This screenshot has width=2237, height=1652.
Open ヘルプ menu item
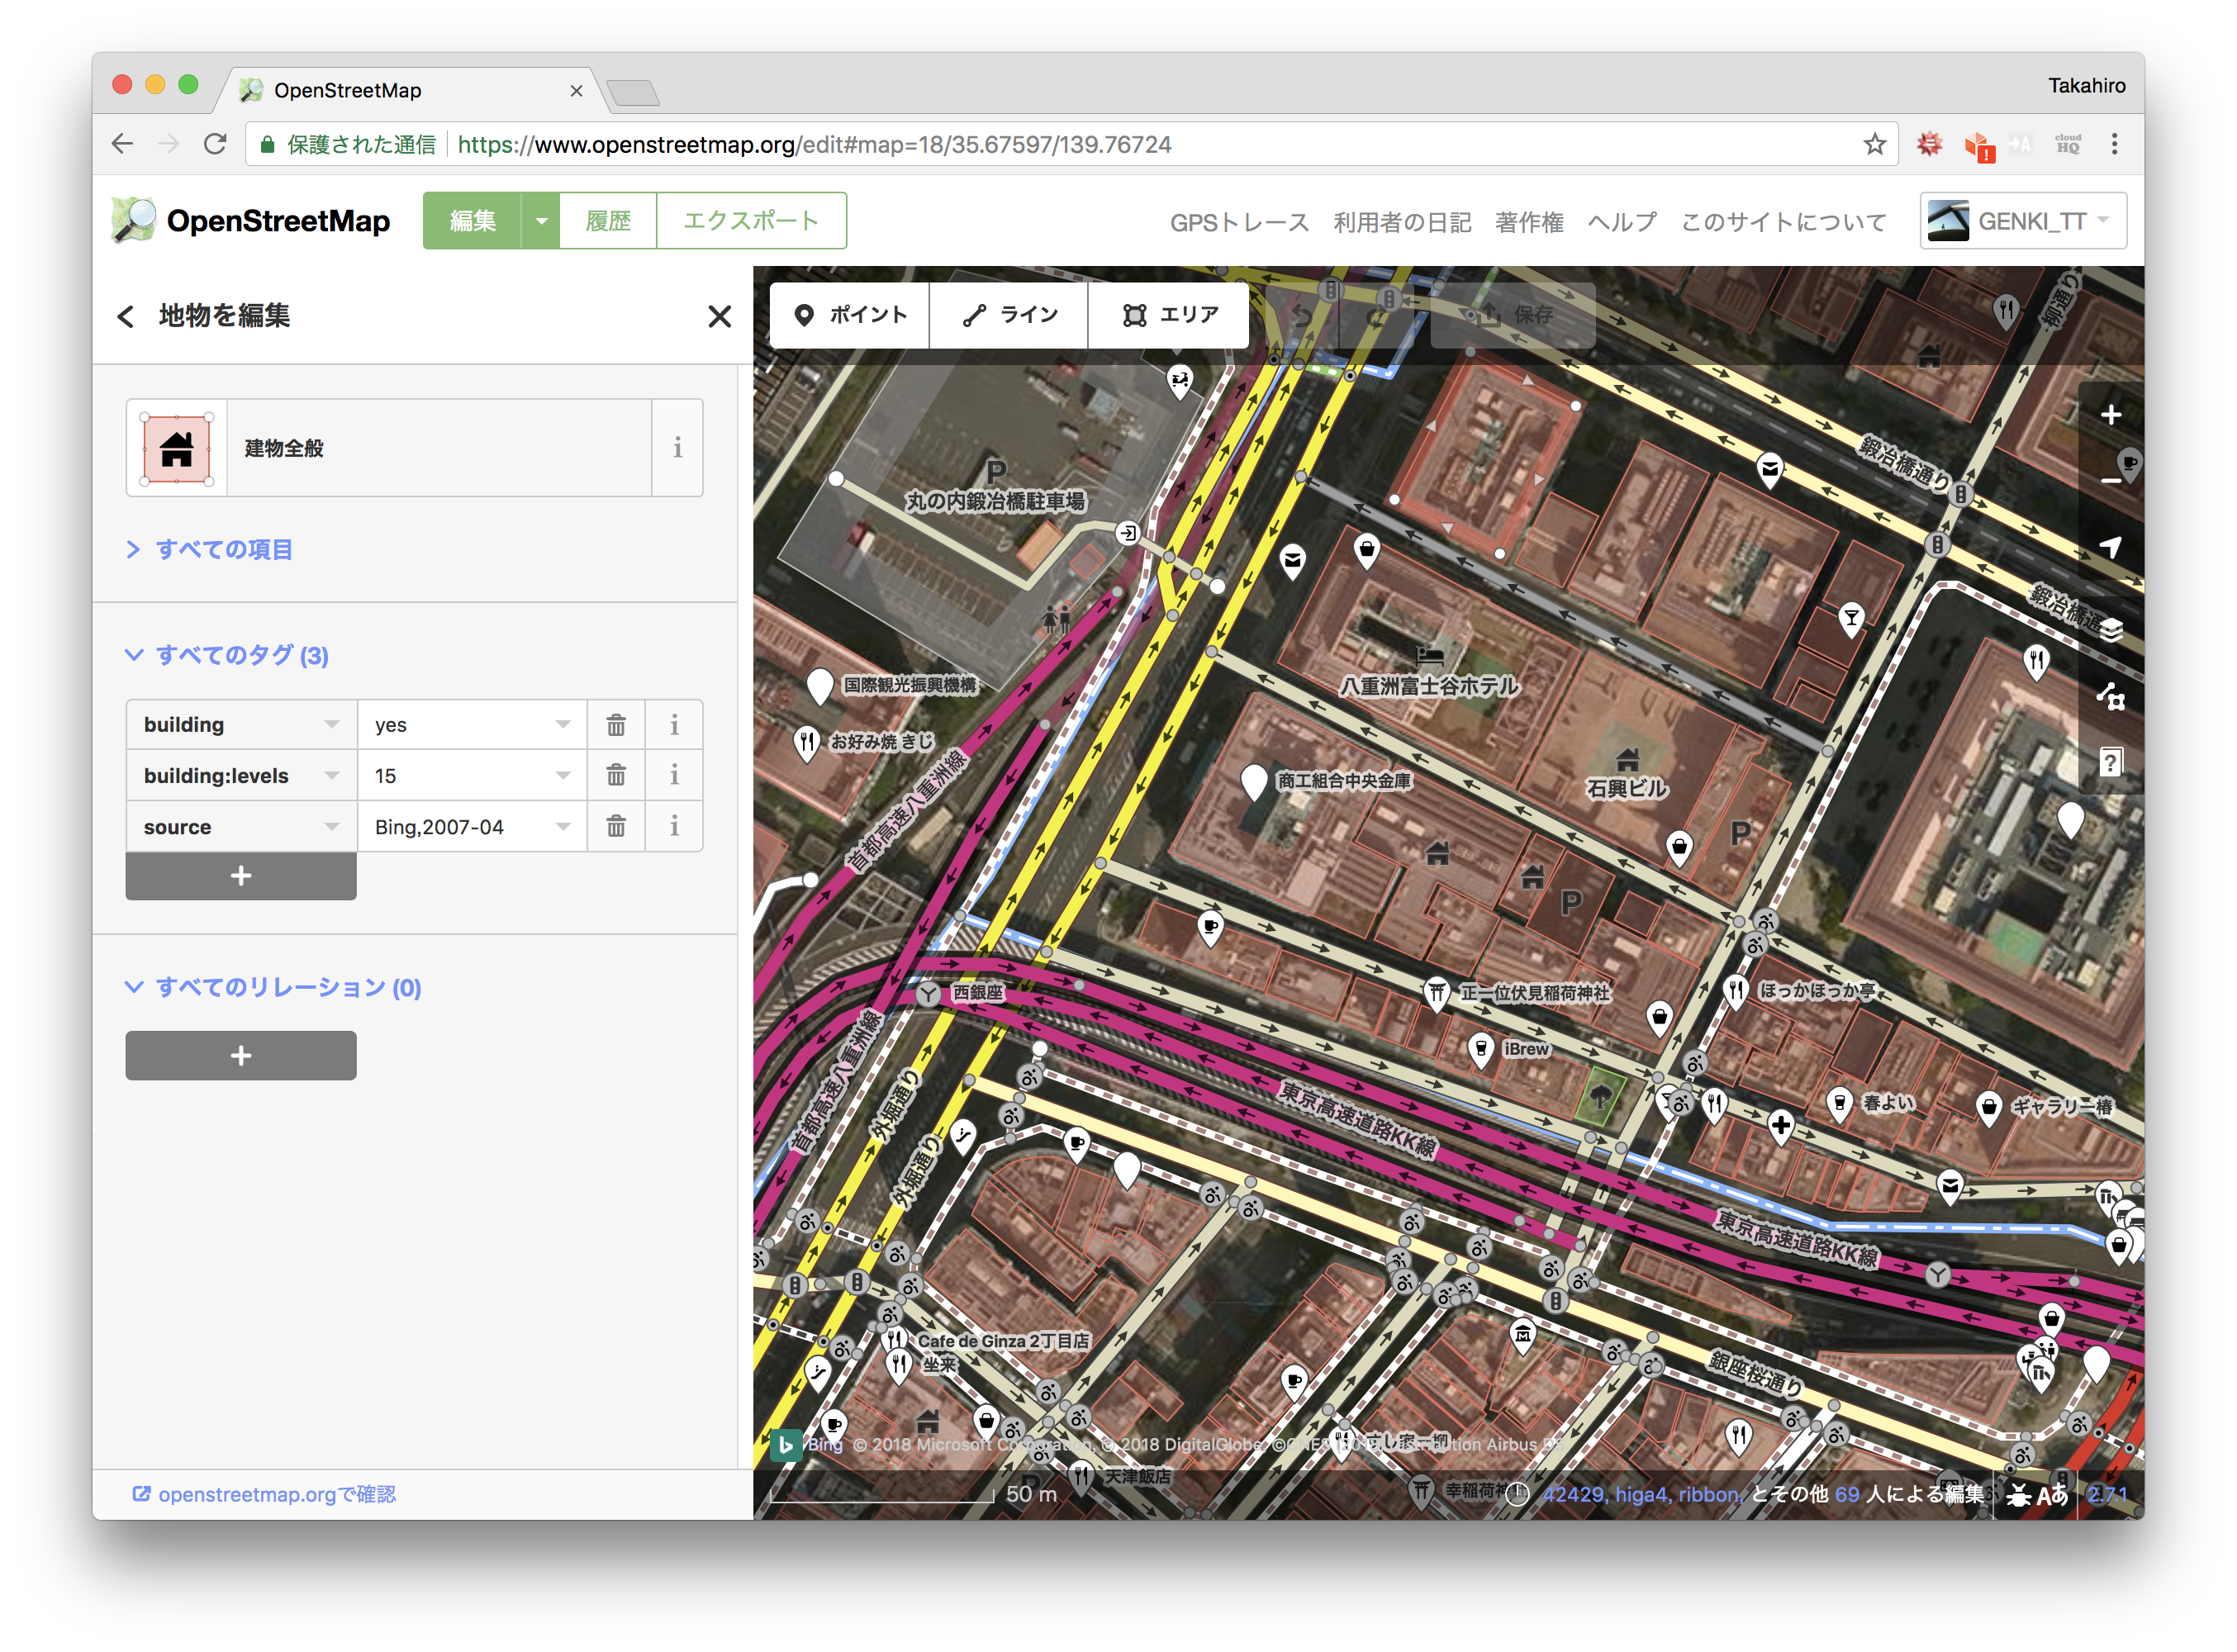tap(1622, 222)
